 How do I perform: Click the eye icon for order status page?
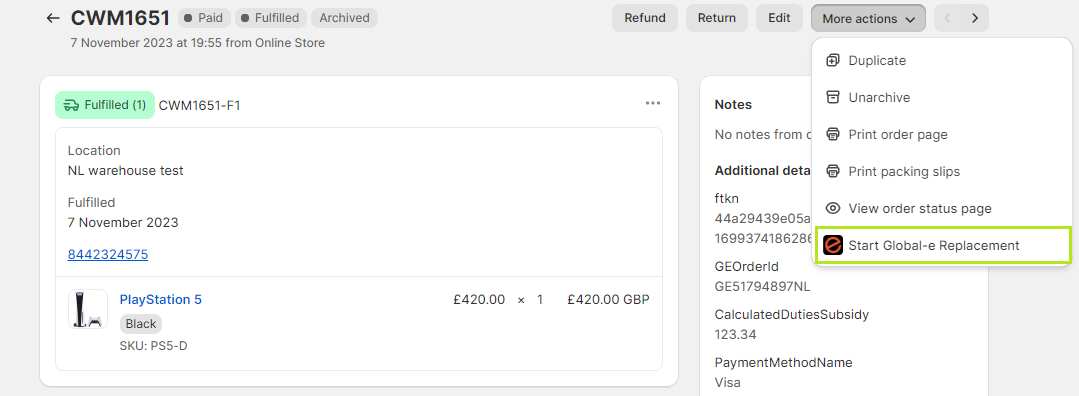(x=833, y=208)
